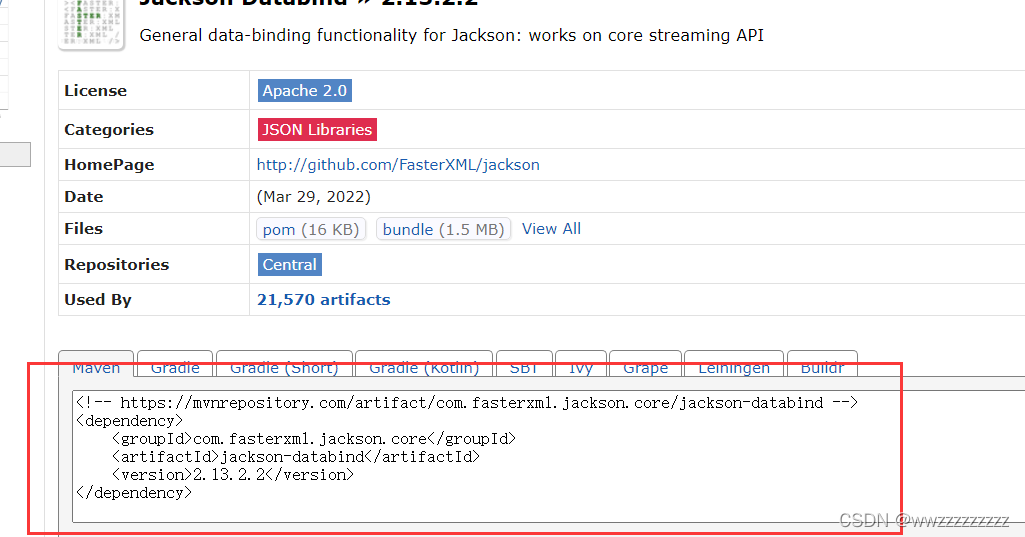The width and height of the screenshot is (1025, 537).
Task: Click inside the Maven dependency snippet textarea
Action: coord(548,457)
